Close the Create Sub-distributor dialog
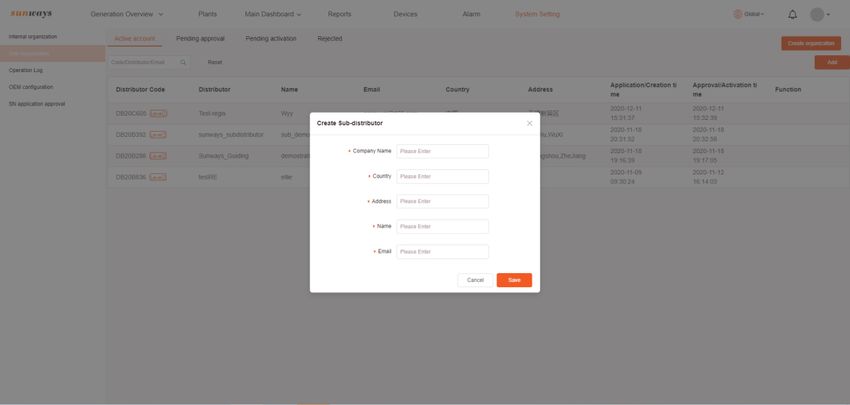The image size is (850, 405). click(530, 123)
